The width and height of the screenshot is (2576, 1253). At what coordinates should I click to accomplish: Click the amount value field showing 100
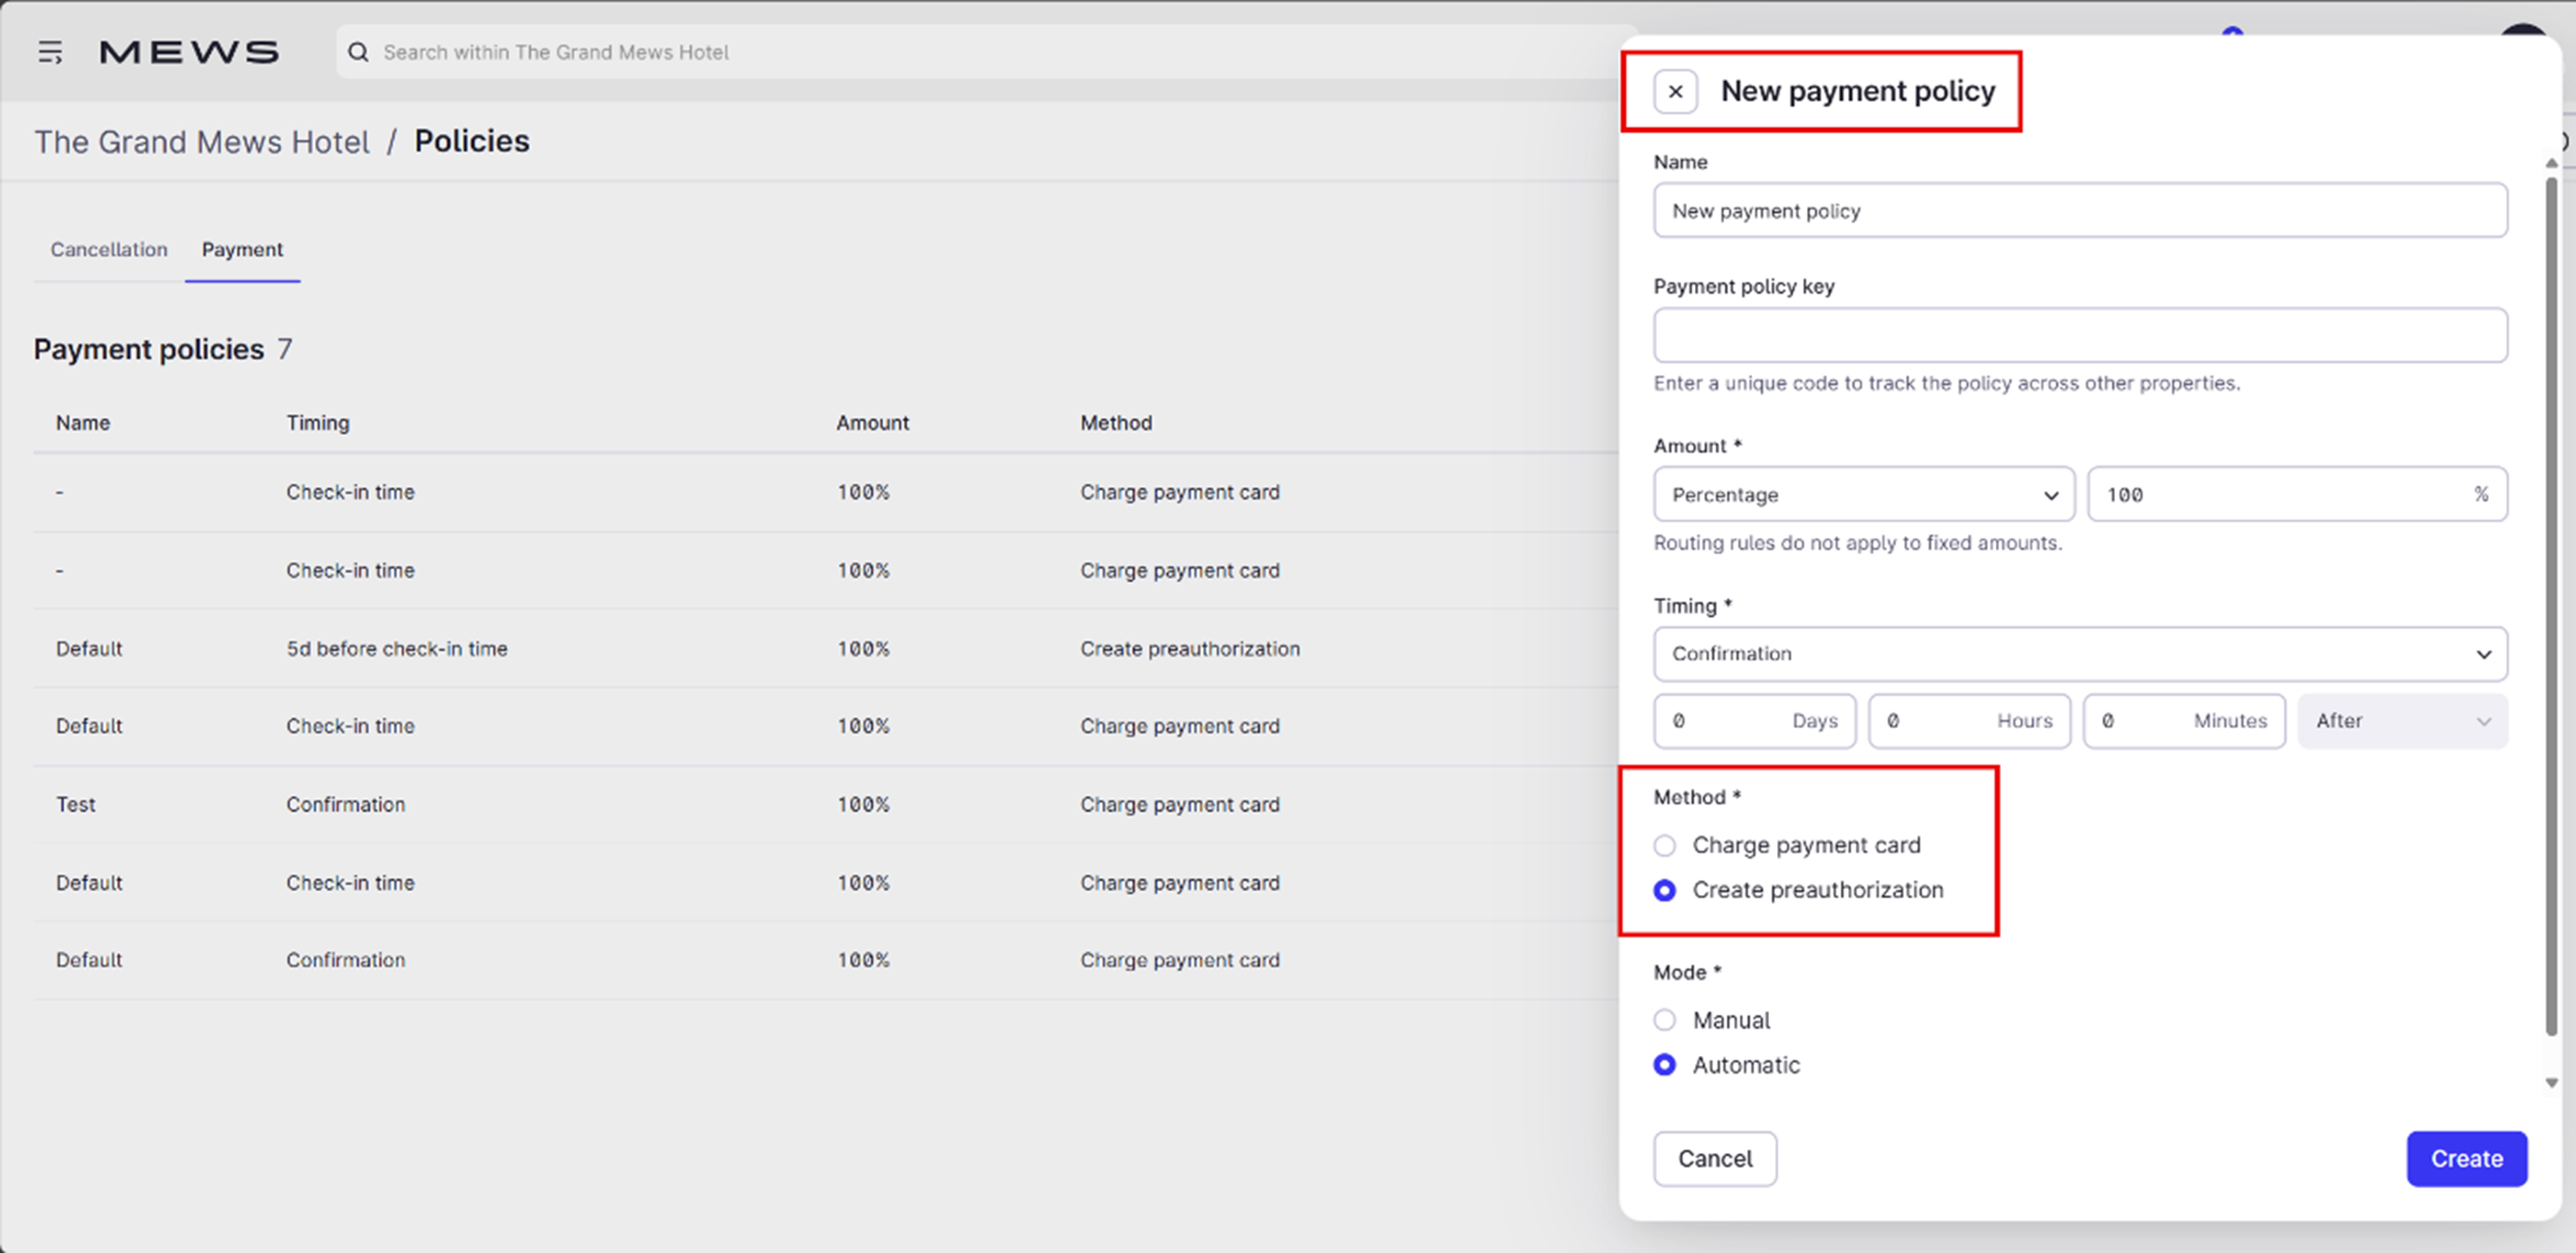point(2297,494)
